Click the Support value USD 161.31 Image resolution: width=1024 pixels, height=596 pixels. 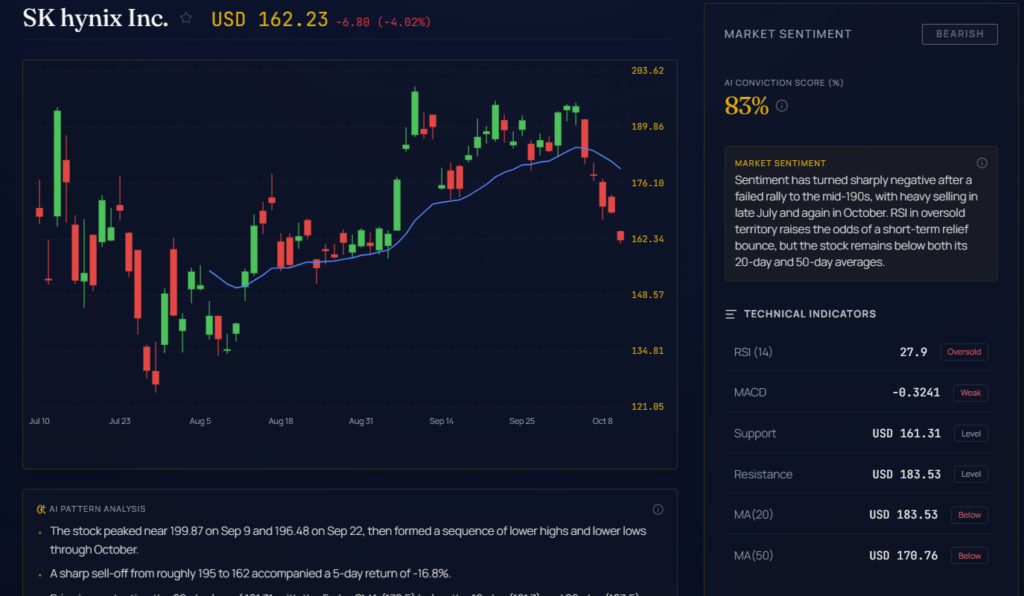(906, 433)
